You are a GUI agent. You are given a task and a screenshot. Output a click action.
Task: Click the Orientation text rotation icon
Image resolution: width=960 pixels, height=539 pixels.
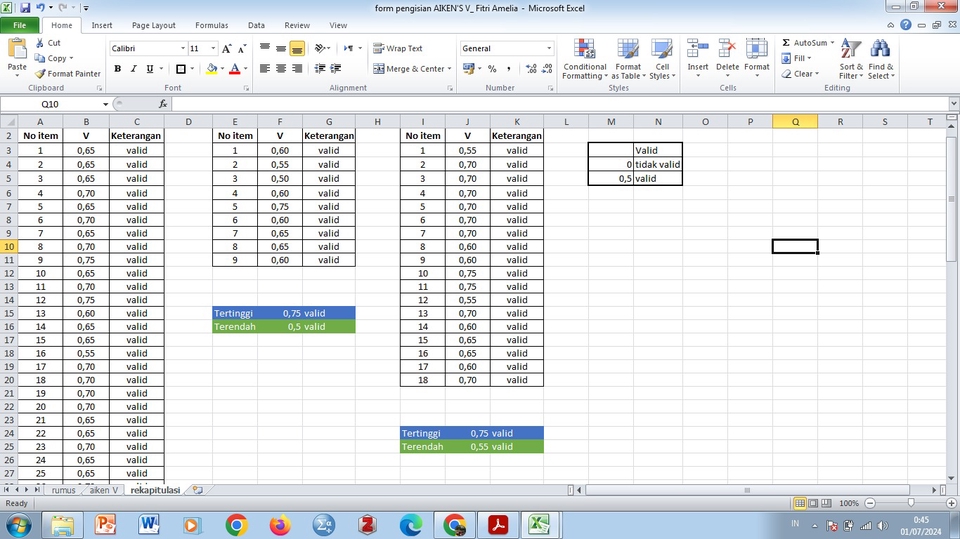point(320,48)
